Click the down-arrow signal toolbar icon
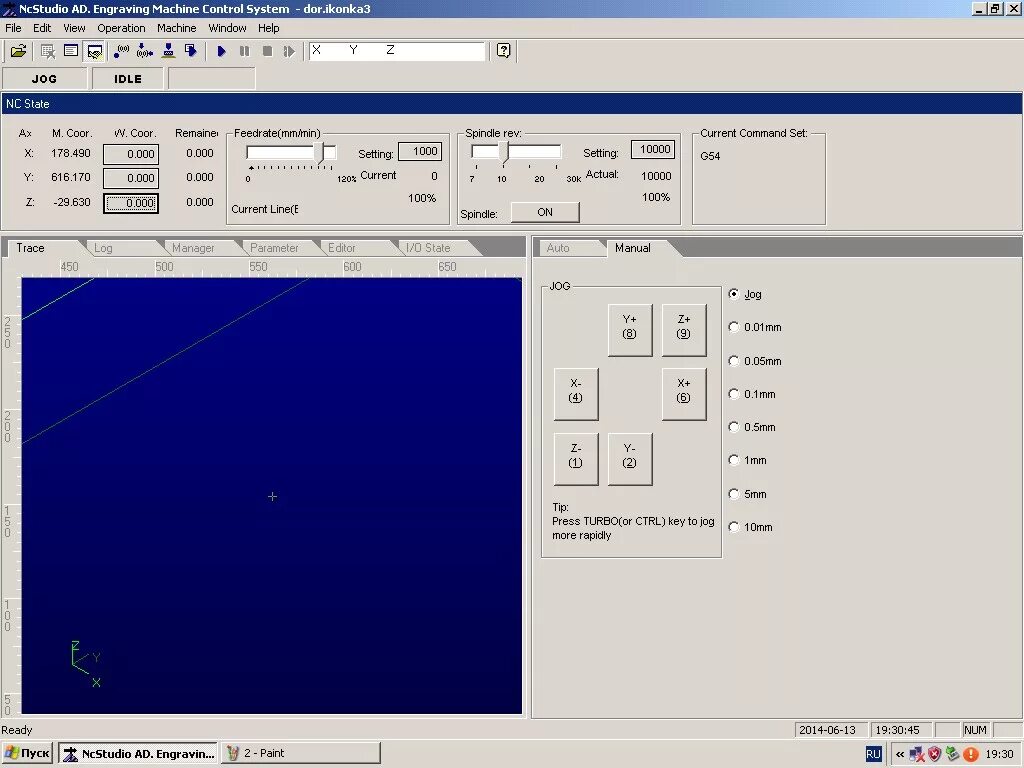This screenshot has height=768, width=1024. [145, 51]
